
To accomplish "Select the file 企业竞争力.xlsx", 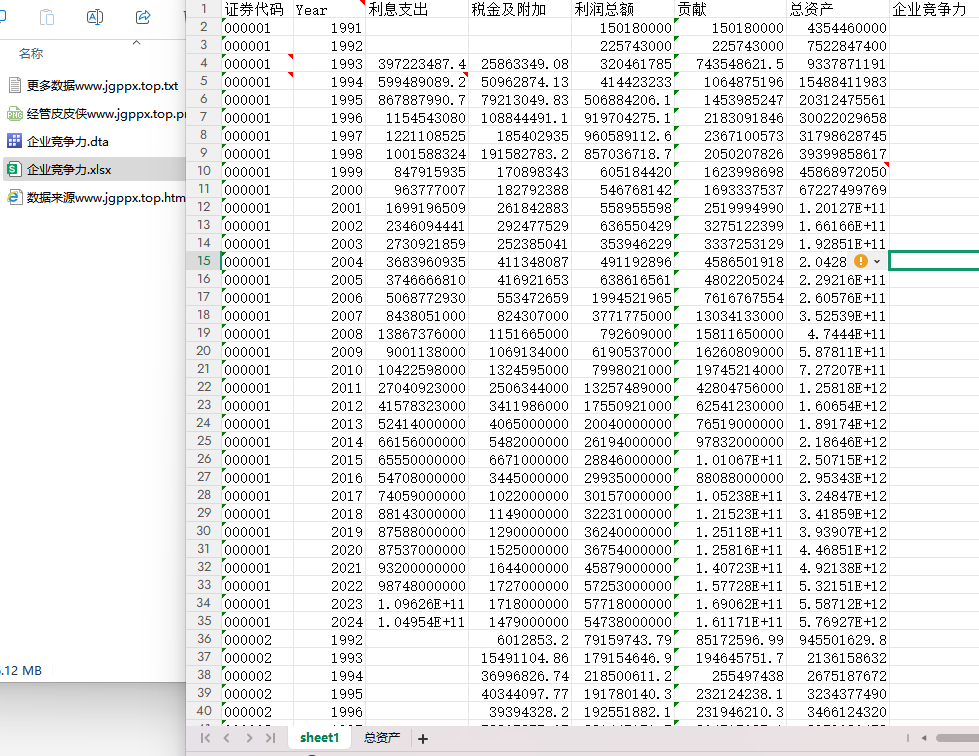I will (94, 170).
